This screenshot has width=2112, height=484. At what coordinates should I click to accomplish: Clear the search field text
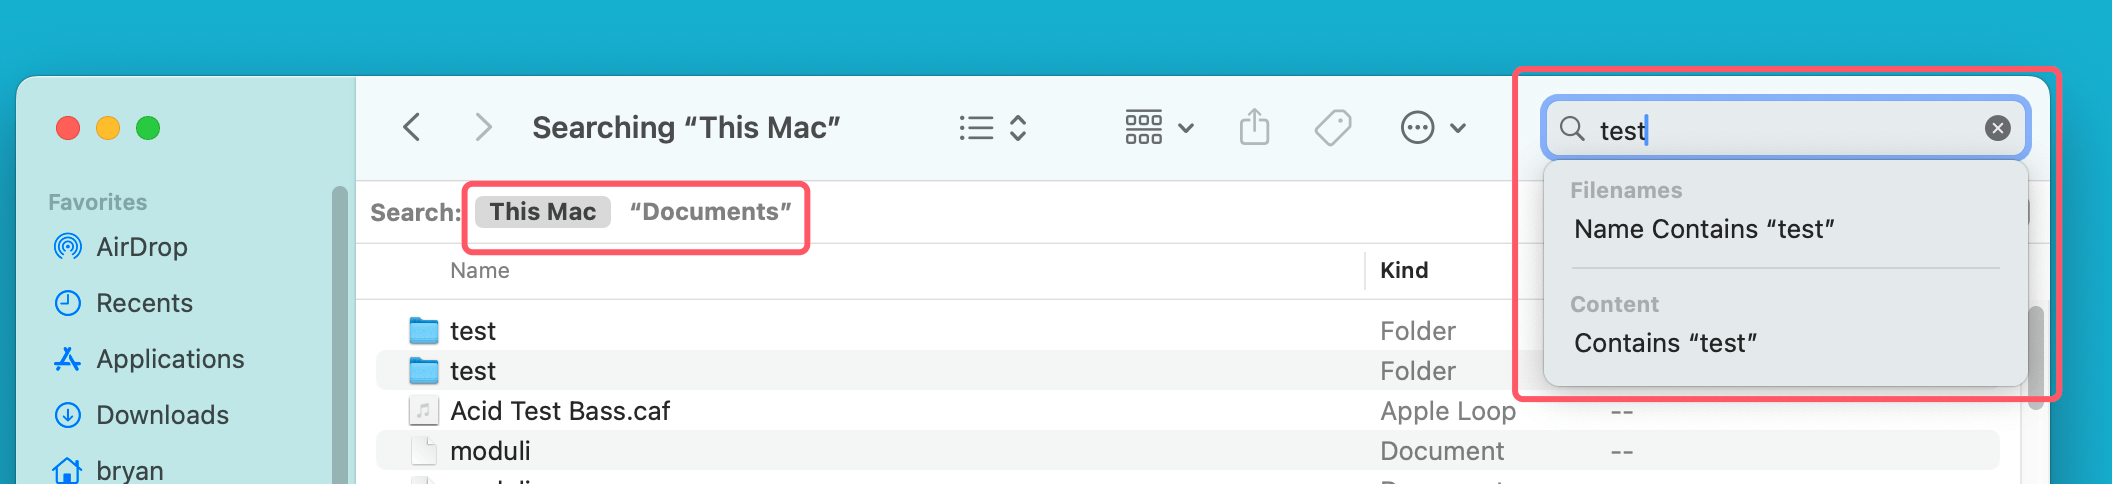(x=1997, y=128)
